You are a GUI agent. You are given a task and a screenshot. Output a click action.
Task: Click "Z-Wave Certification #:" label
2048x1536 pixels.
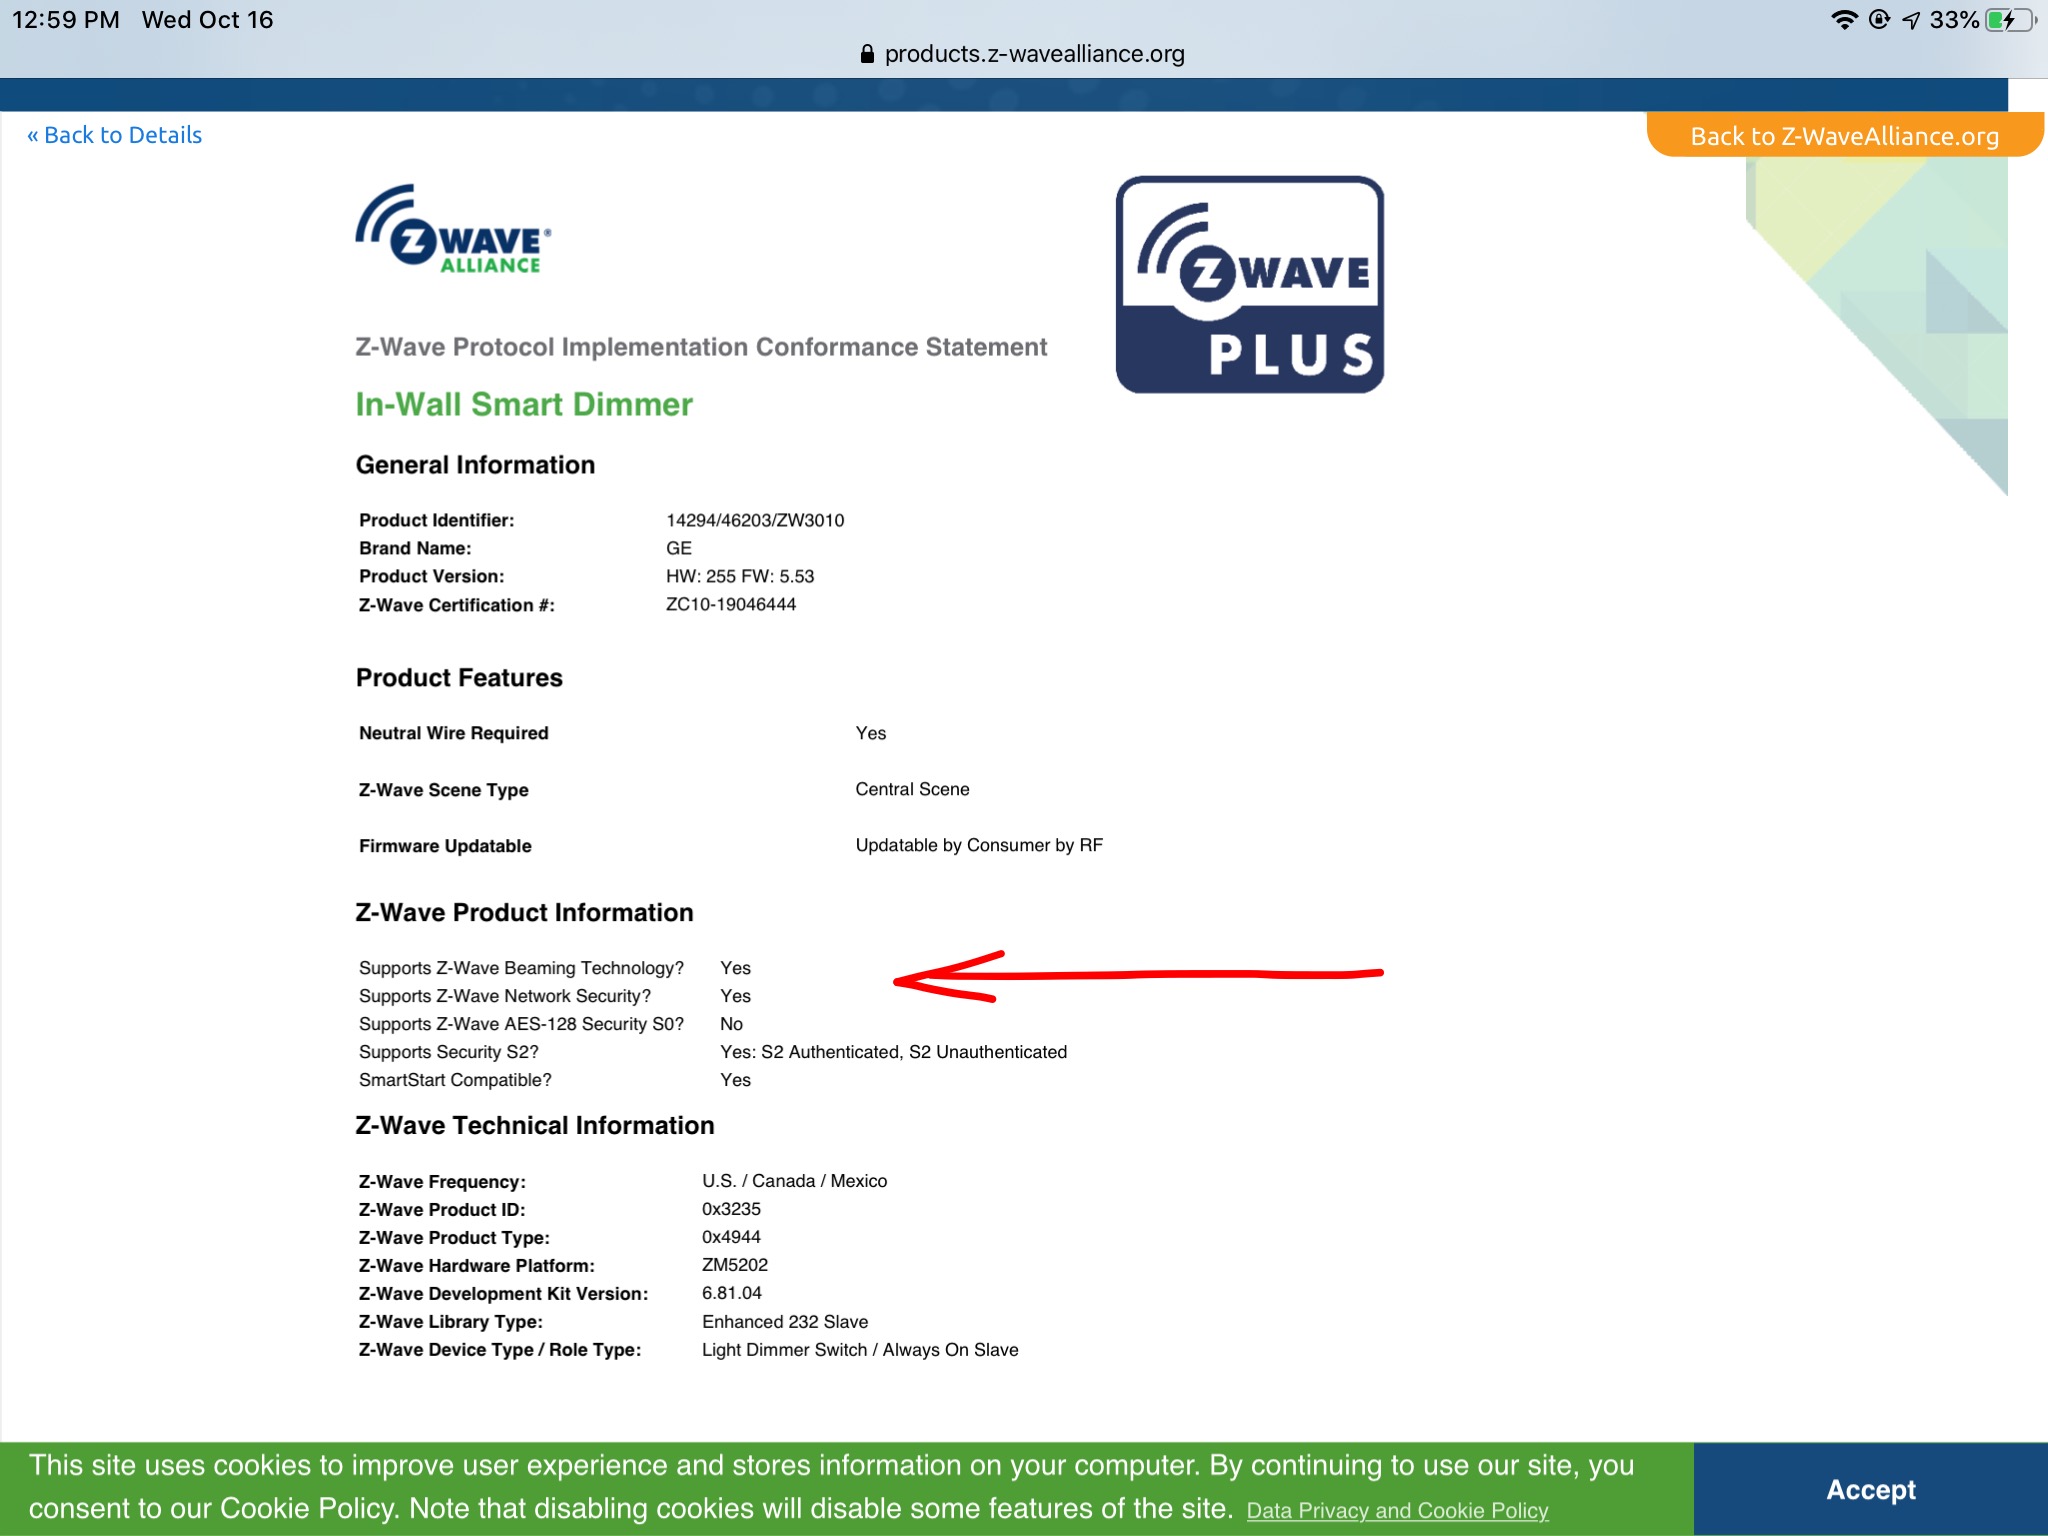457,605
